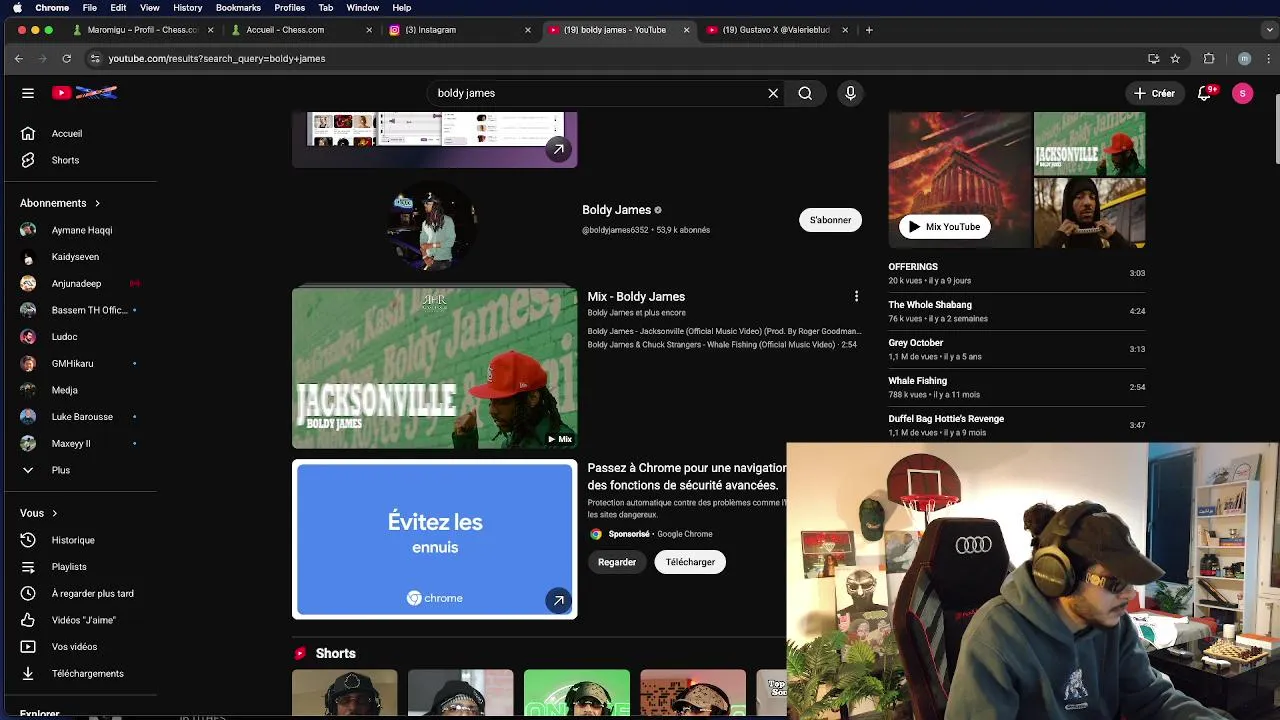Click the Télécharger ad button
Image resolution: width=1280 pixels, height=720 pixels.
[690, 562]
